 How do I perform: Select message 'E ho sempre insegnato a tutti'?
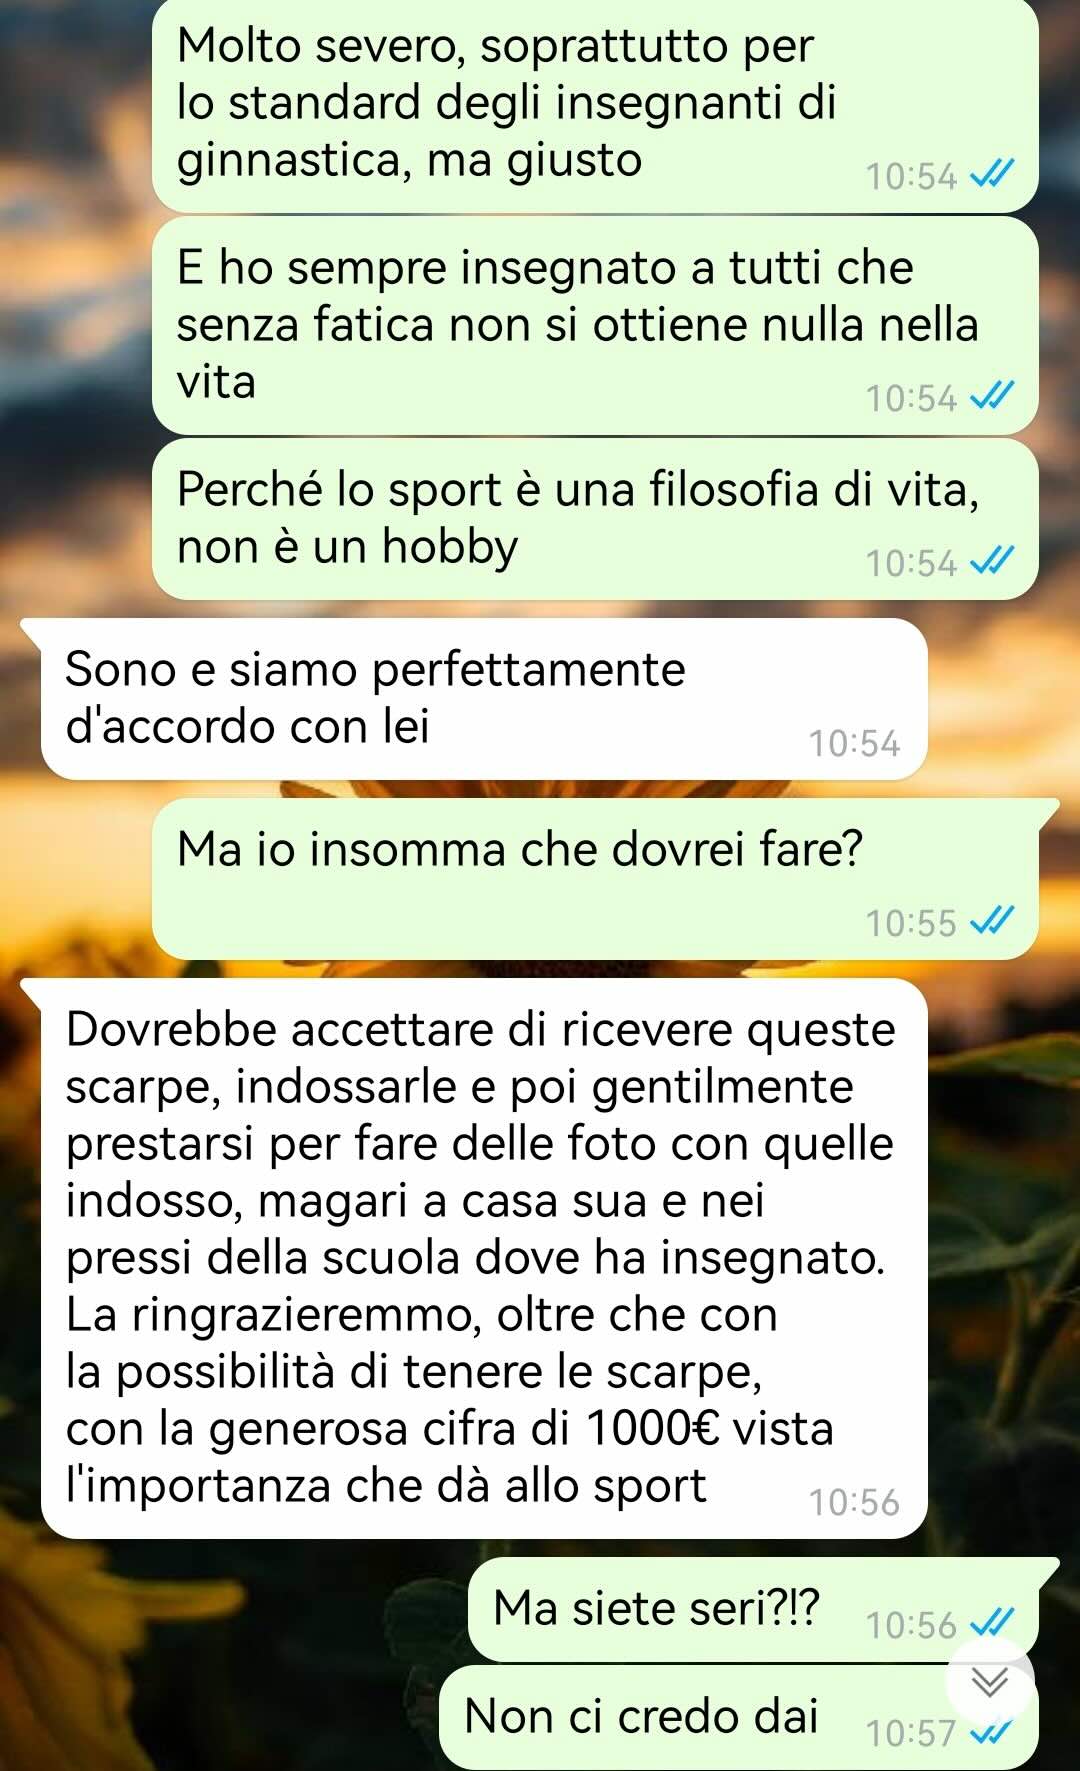pos(595,326)
